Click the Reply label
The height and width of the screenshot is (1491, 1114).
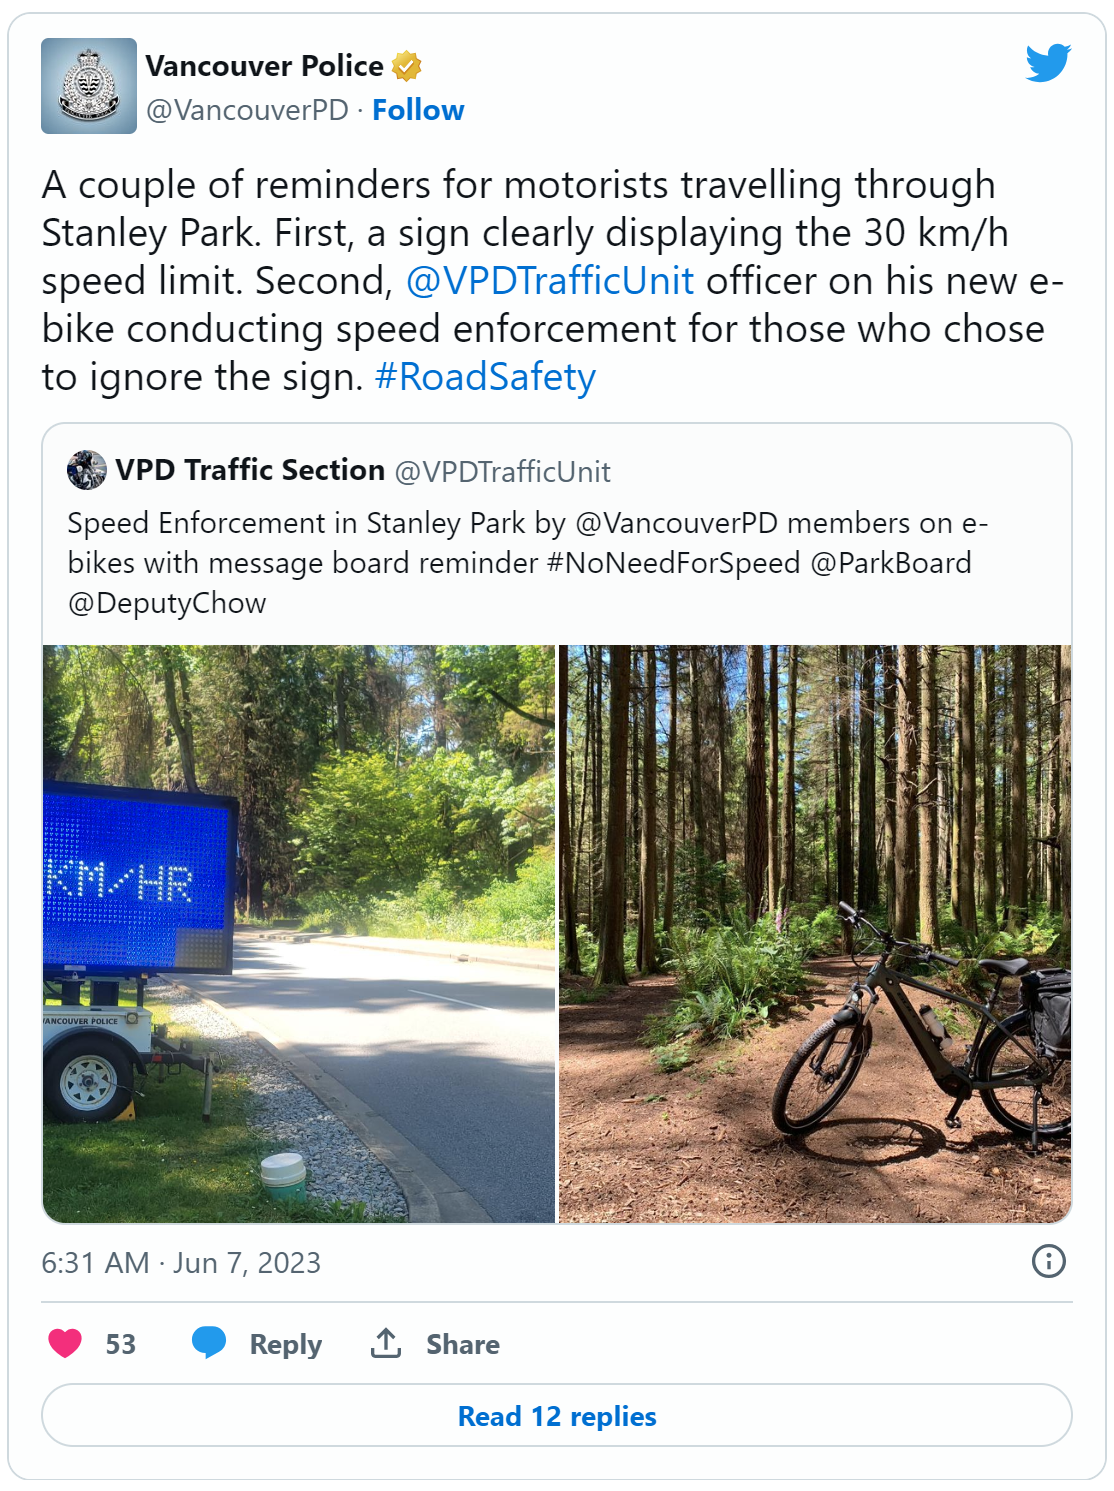(x=286, y=1344)
